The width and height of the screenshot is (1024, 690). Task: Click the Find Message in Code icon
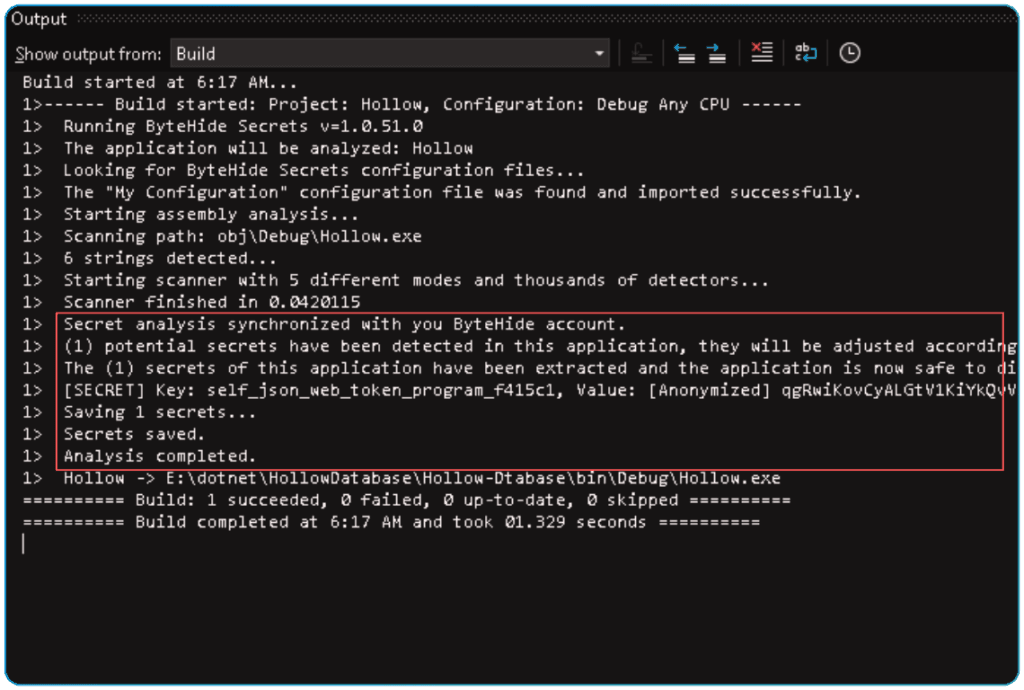(x=641, y=53)
